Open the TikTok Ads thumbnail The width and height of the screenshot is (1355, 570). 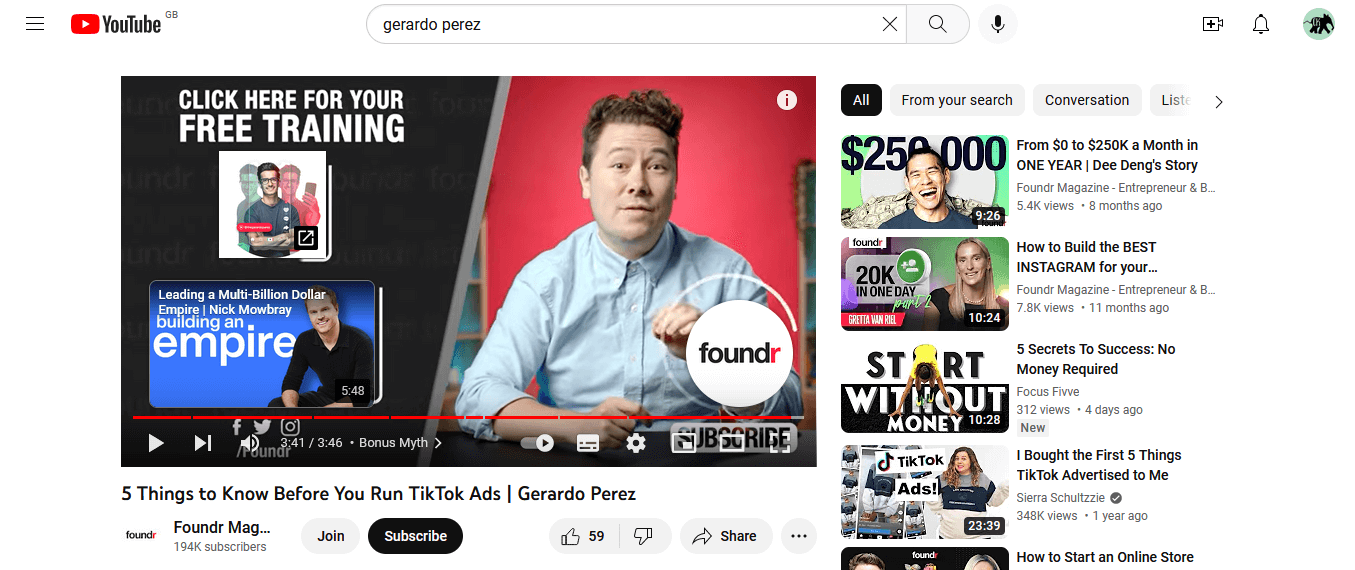(x=925, y=492)
